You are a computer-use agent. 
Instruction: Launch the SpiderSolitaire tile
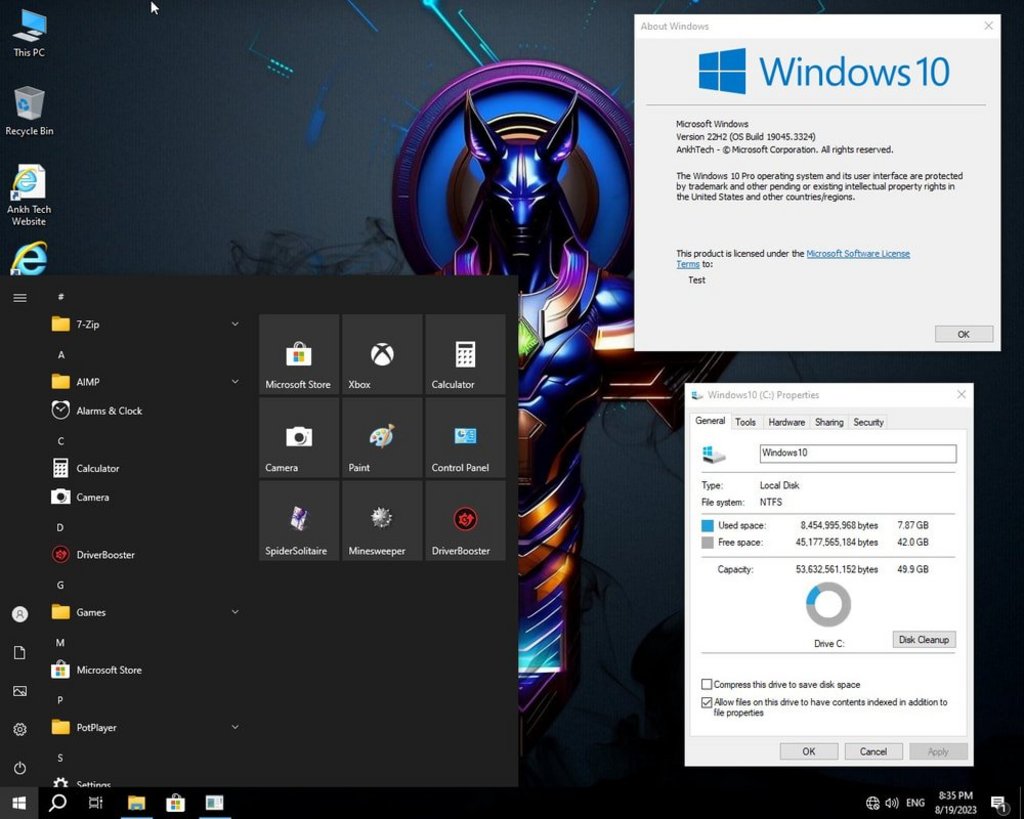pos(298,521)
